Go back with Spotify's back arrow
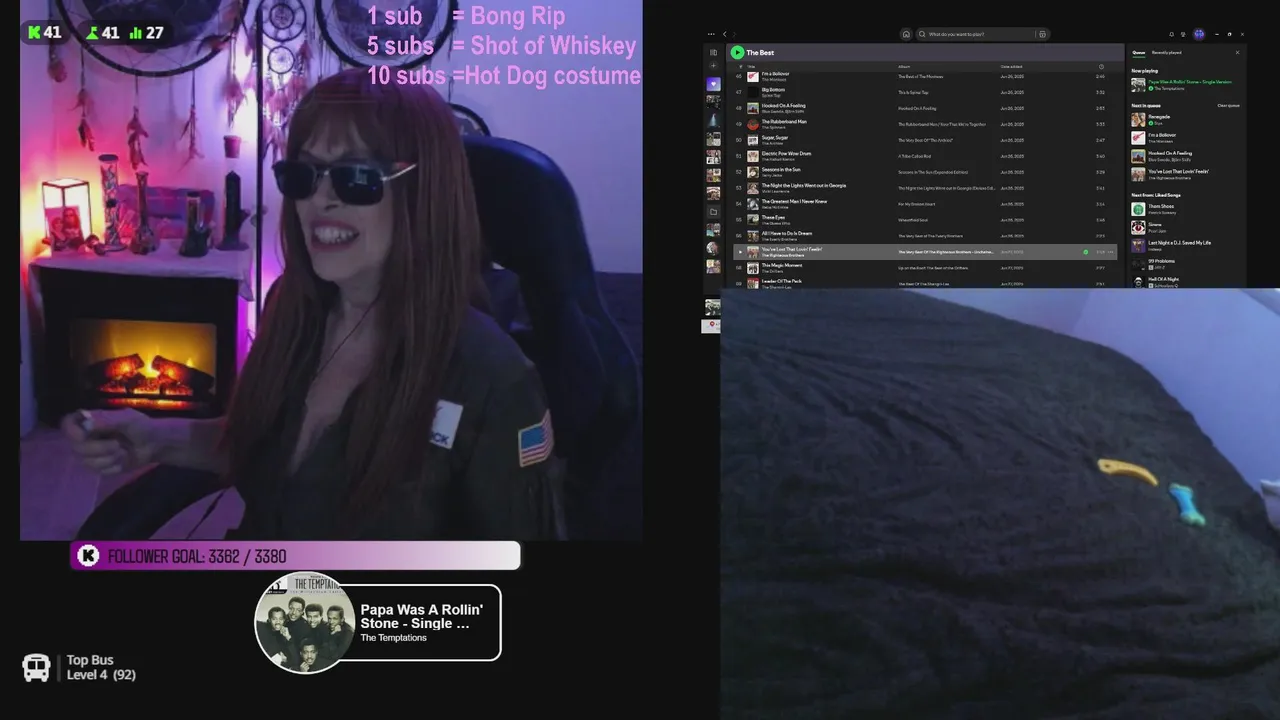The width and height of the screenshot is (1280, 720). click(724, 34)
